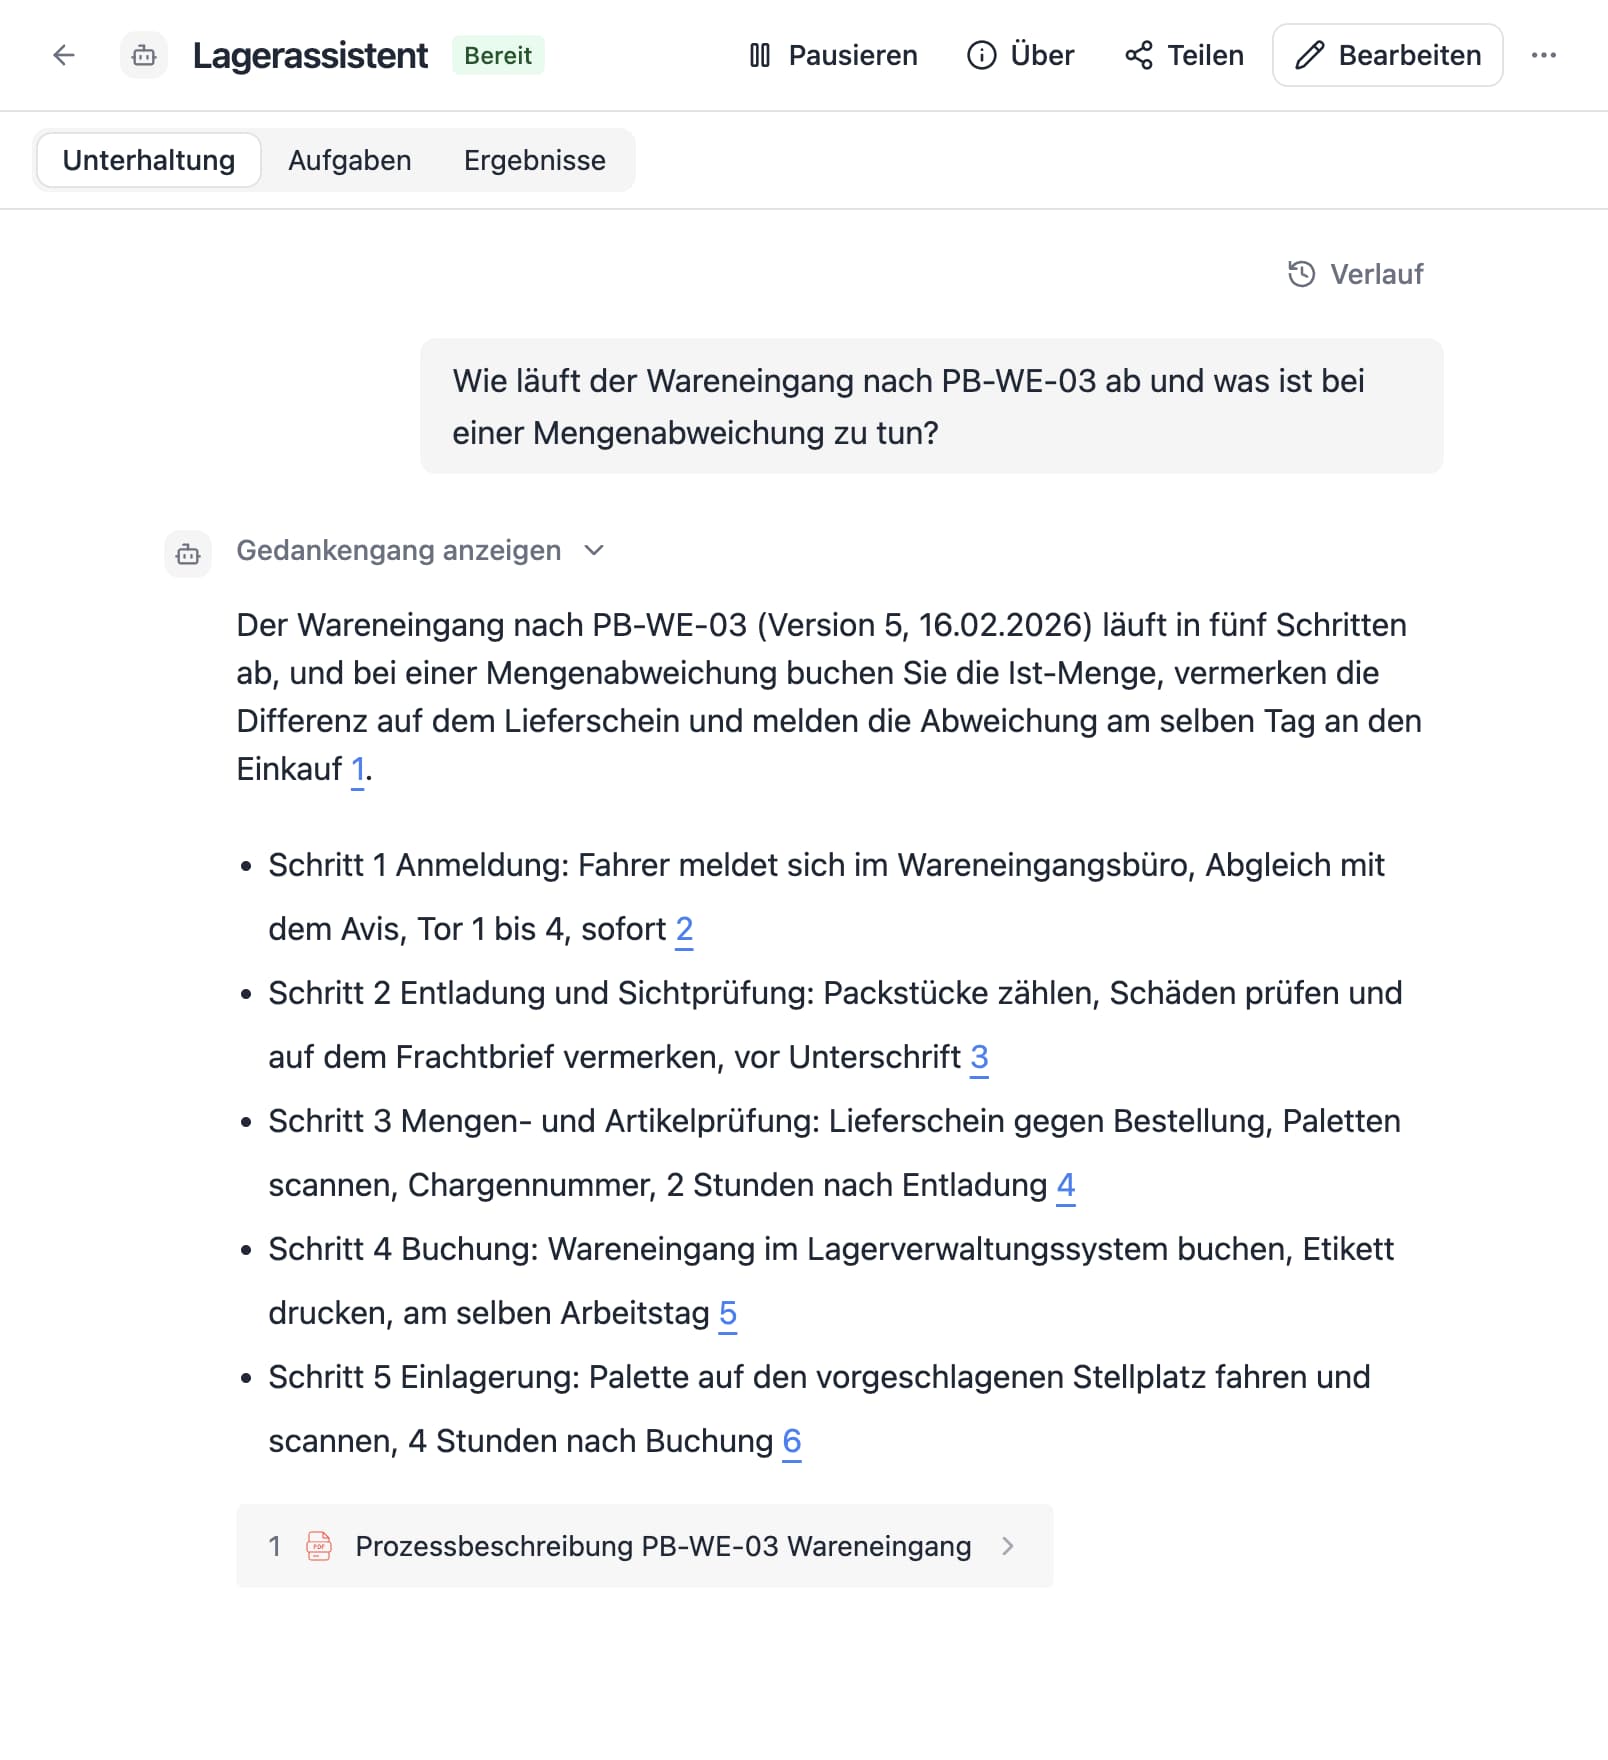Open citation 6 for Schritt 5 Einlagerung
This screenshot has width=1608, height=1760.
[792, 1442]
